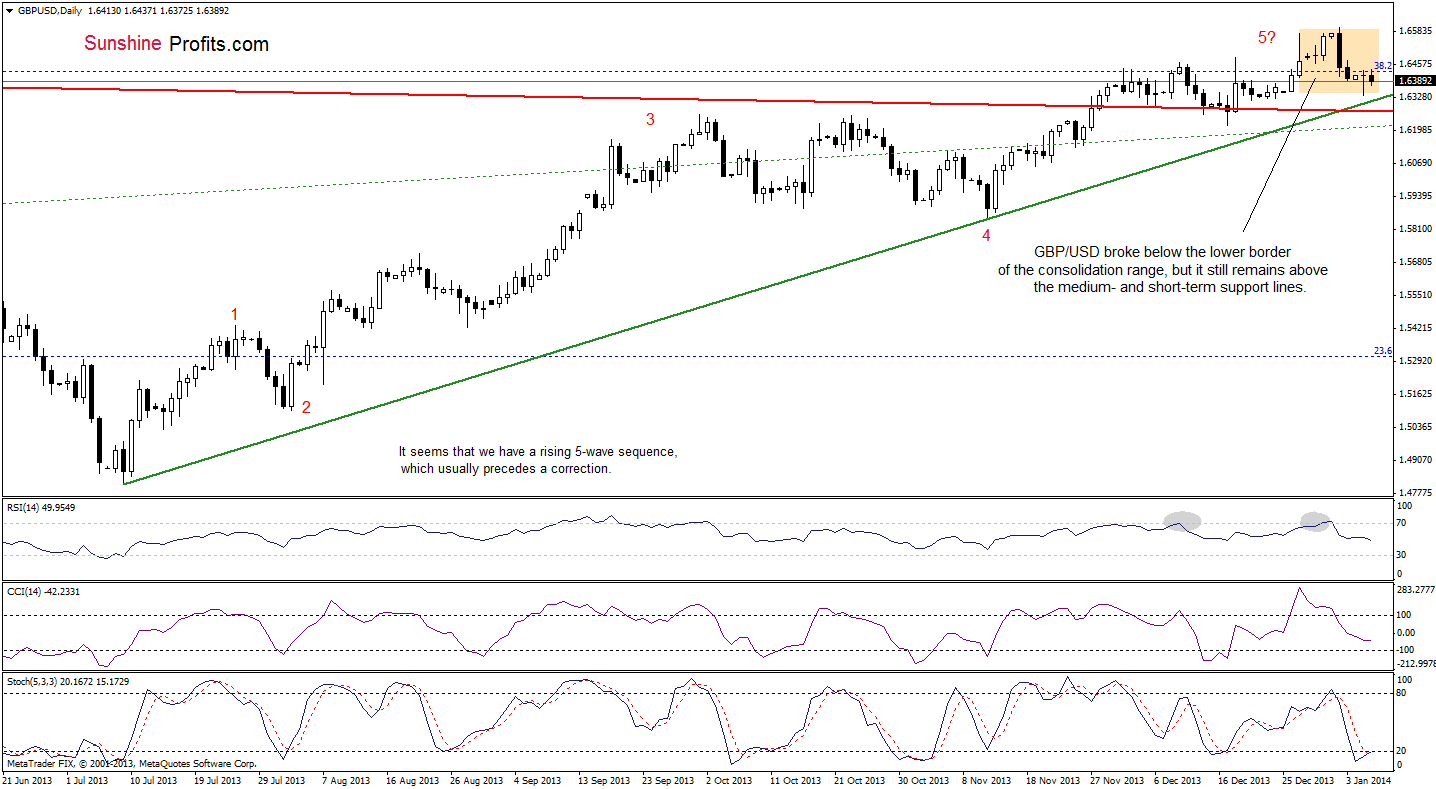The height and width of the screenshot is (789, 1436).
Task: Click the 16 Dec 2013 date label
Action: click(x=1244, y=780)
